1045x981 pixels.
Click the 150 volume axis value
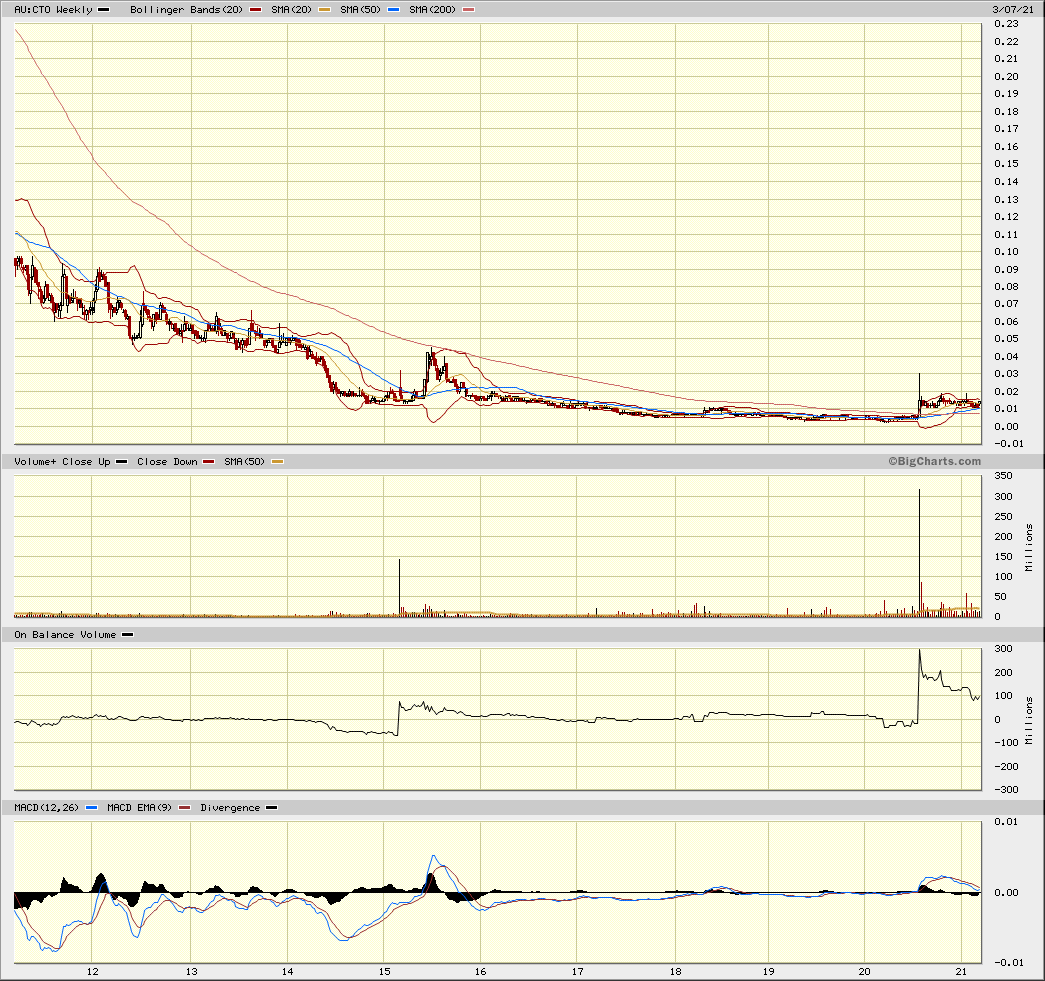[1004, 556]
